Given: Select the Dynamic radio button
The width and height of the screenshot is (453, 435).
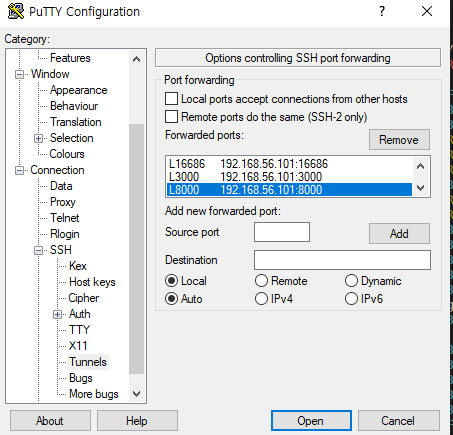Looking at the screenshot, I should [x=351, y=281].
